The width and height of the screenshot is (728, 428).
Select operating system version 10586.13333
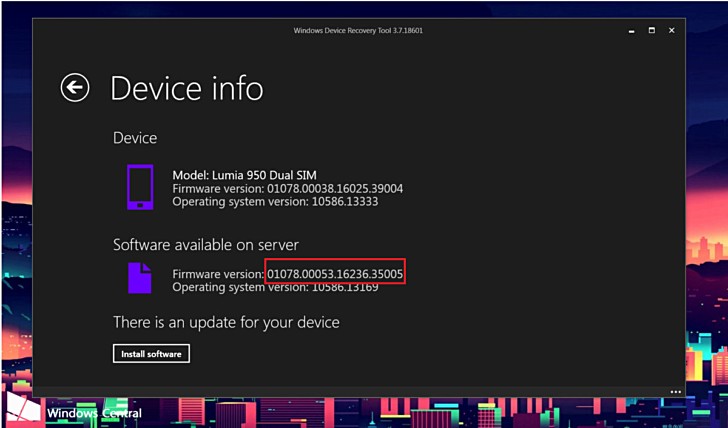coord(345,201)
